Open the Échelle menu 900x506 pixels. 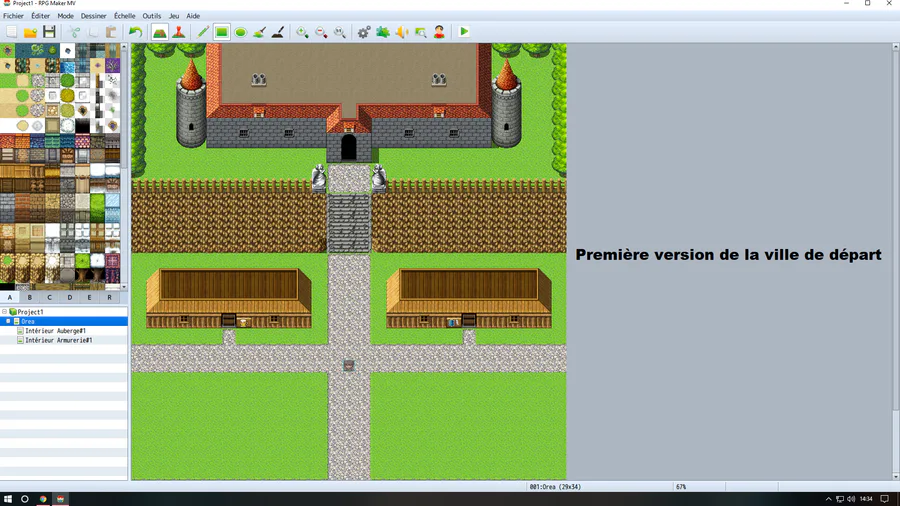[125, 16]
